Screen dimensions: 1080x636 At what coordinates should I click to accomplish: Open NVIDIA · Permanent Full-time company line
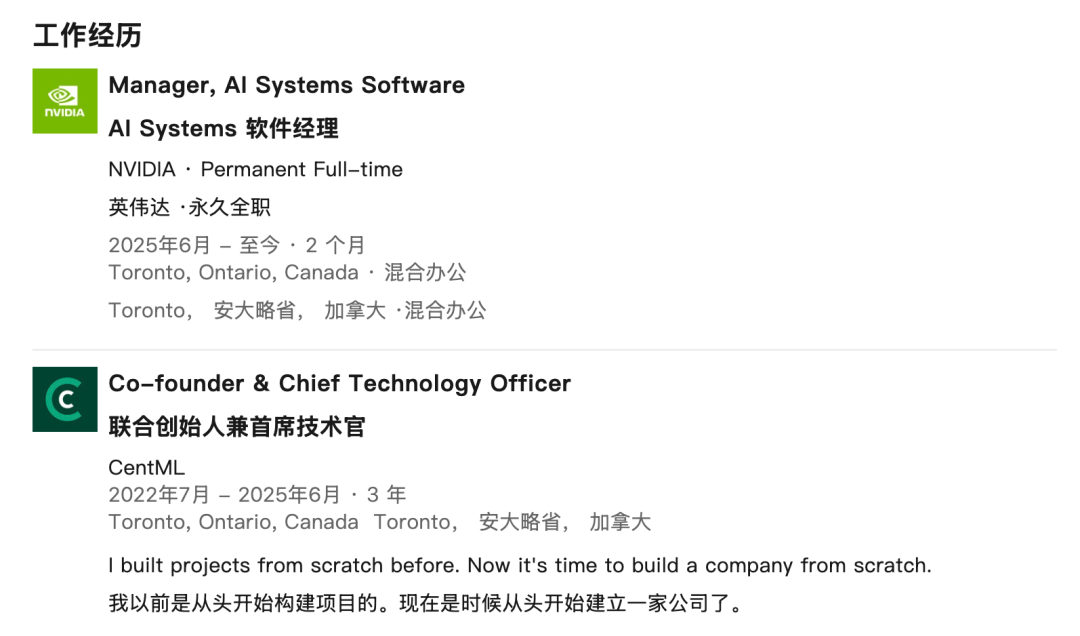click(x=256, y=170)
